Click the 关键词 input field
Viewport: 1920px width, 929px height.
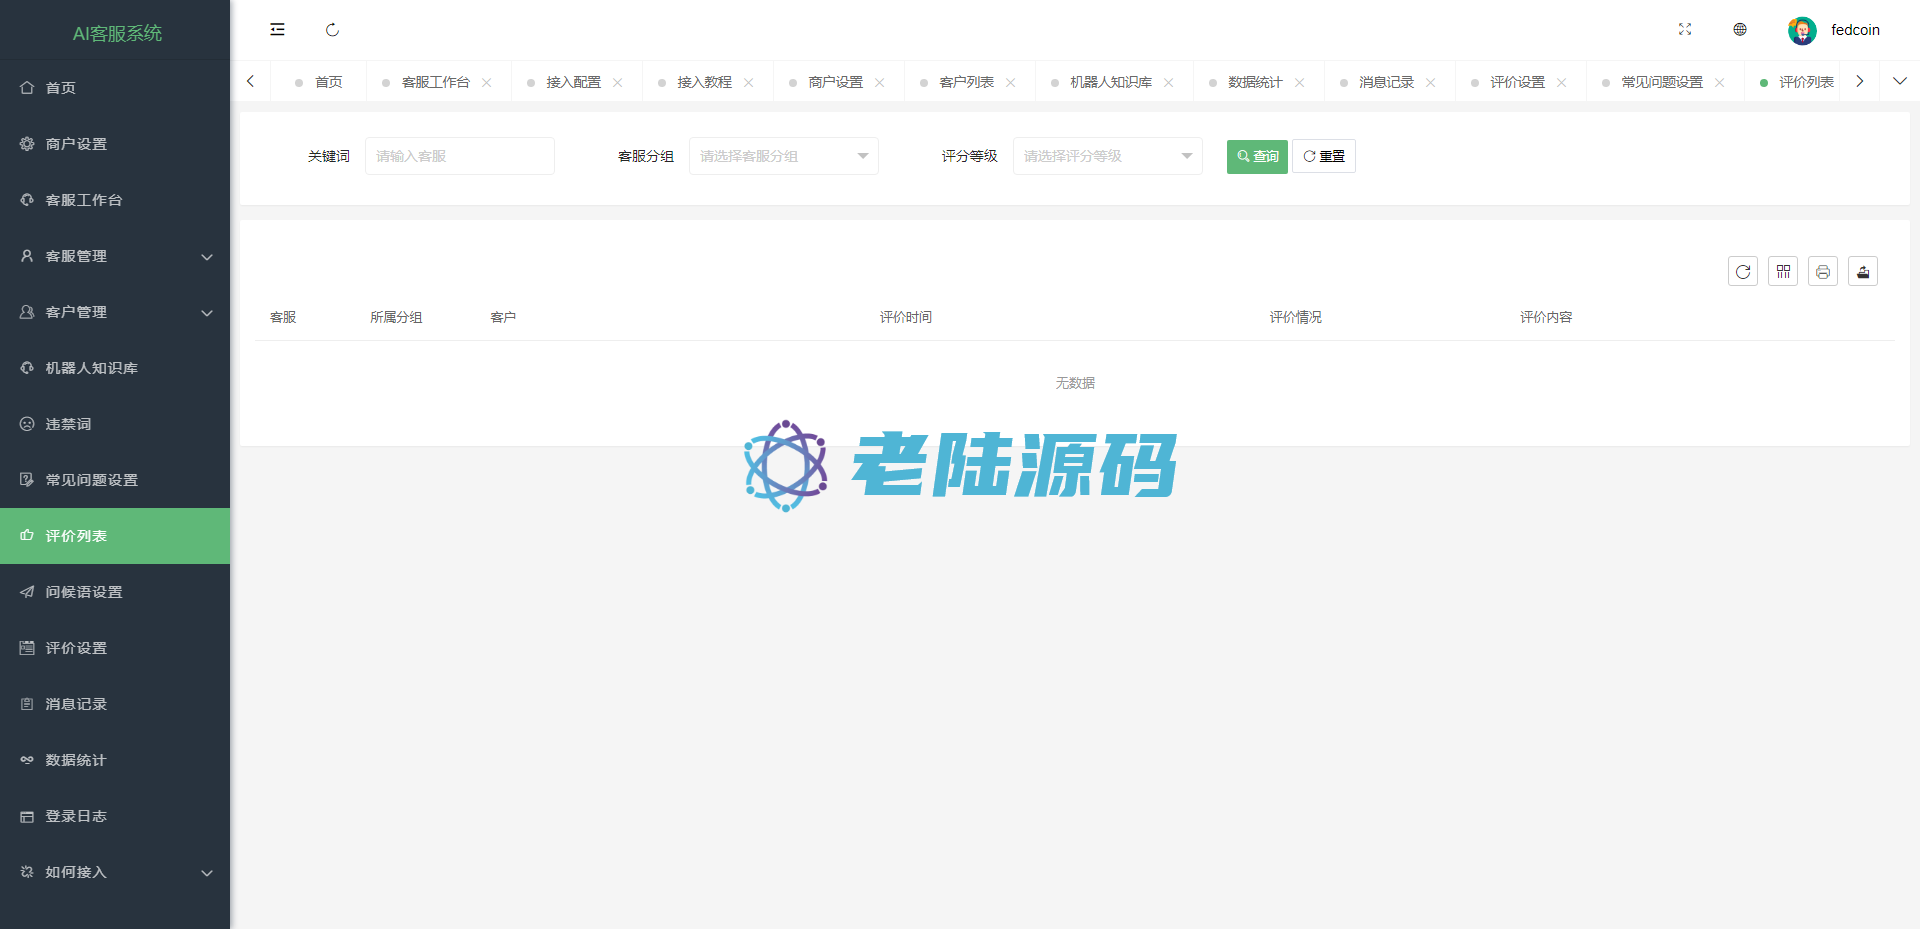(x=459, y=156)
